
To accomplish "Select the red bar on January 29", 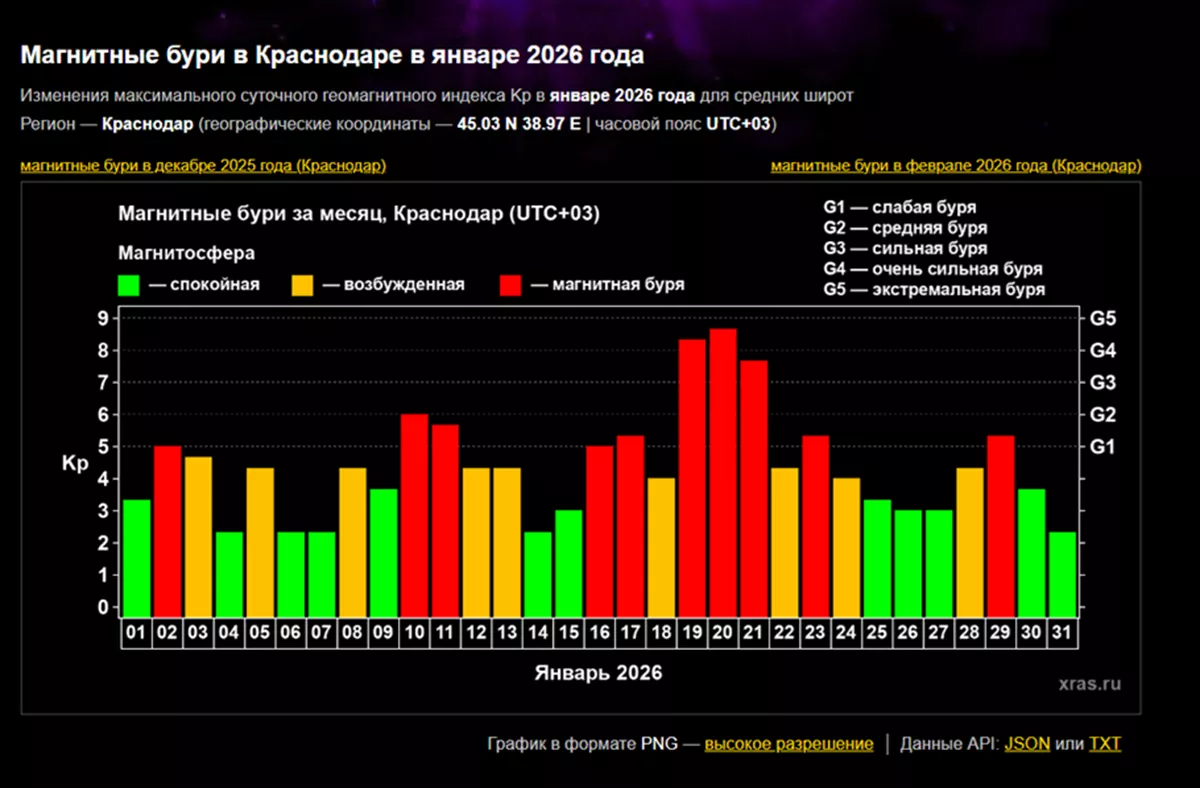I will 1000,520.
